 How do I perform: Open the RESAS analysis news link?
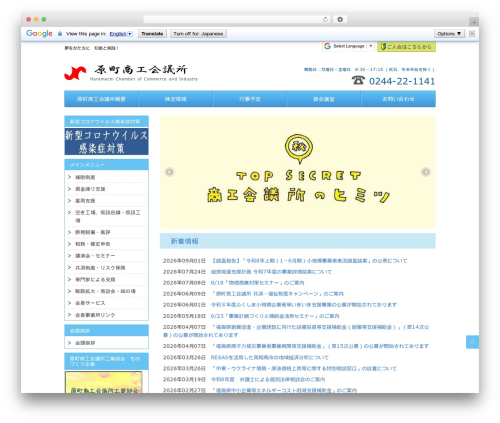[x=269, y=357]
